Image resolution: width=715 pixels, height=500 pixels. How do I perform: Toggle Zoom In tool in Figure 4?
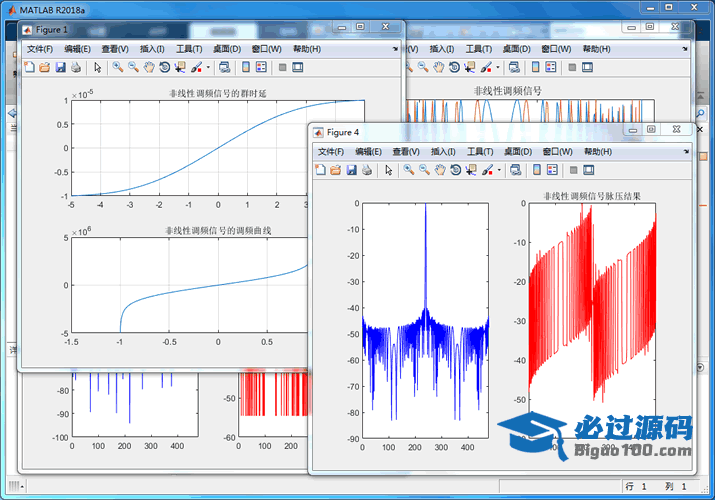coord(409,170)
